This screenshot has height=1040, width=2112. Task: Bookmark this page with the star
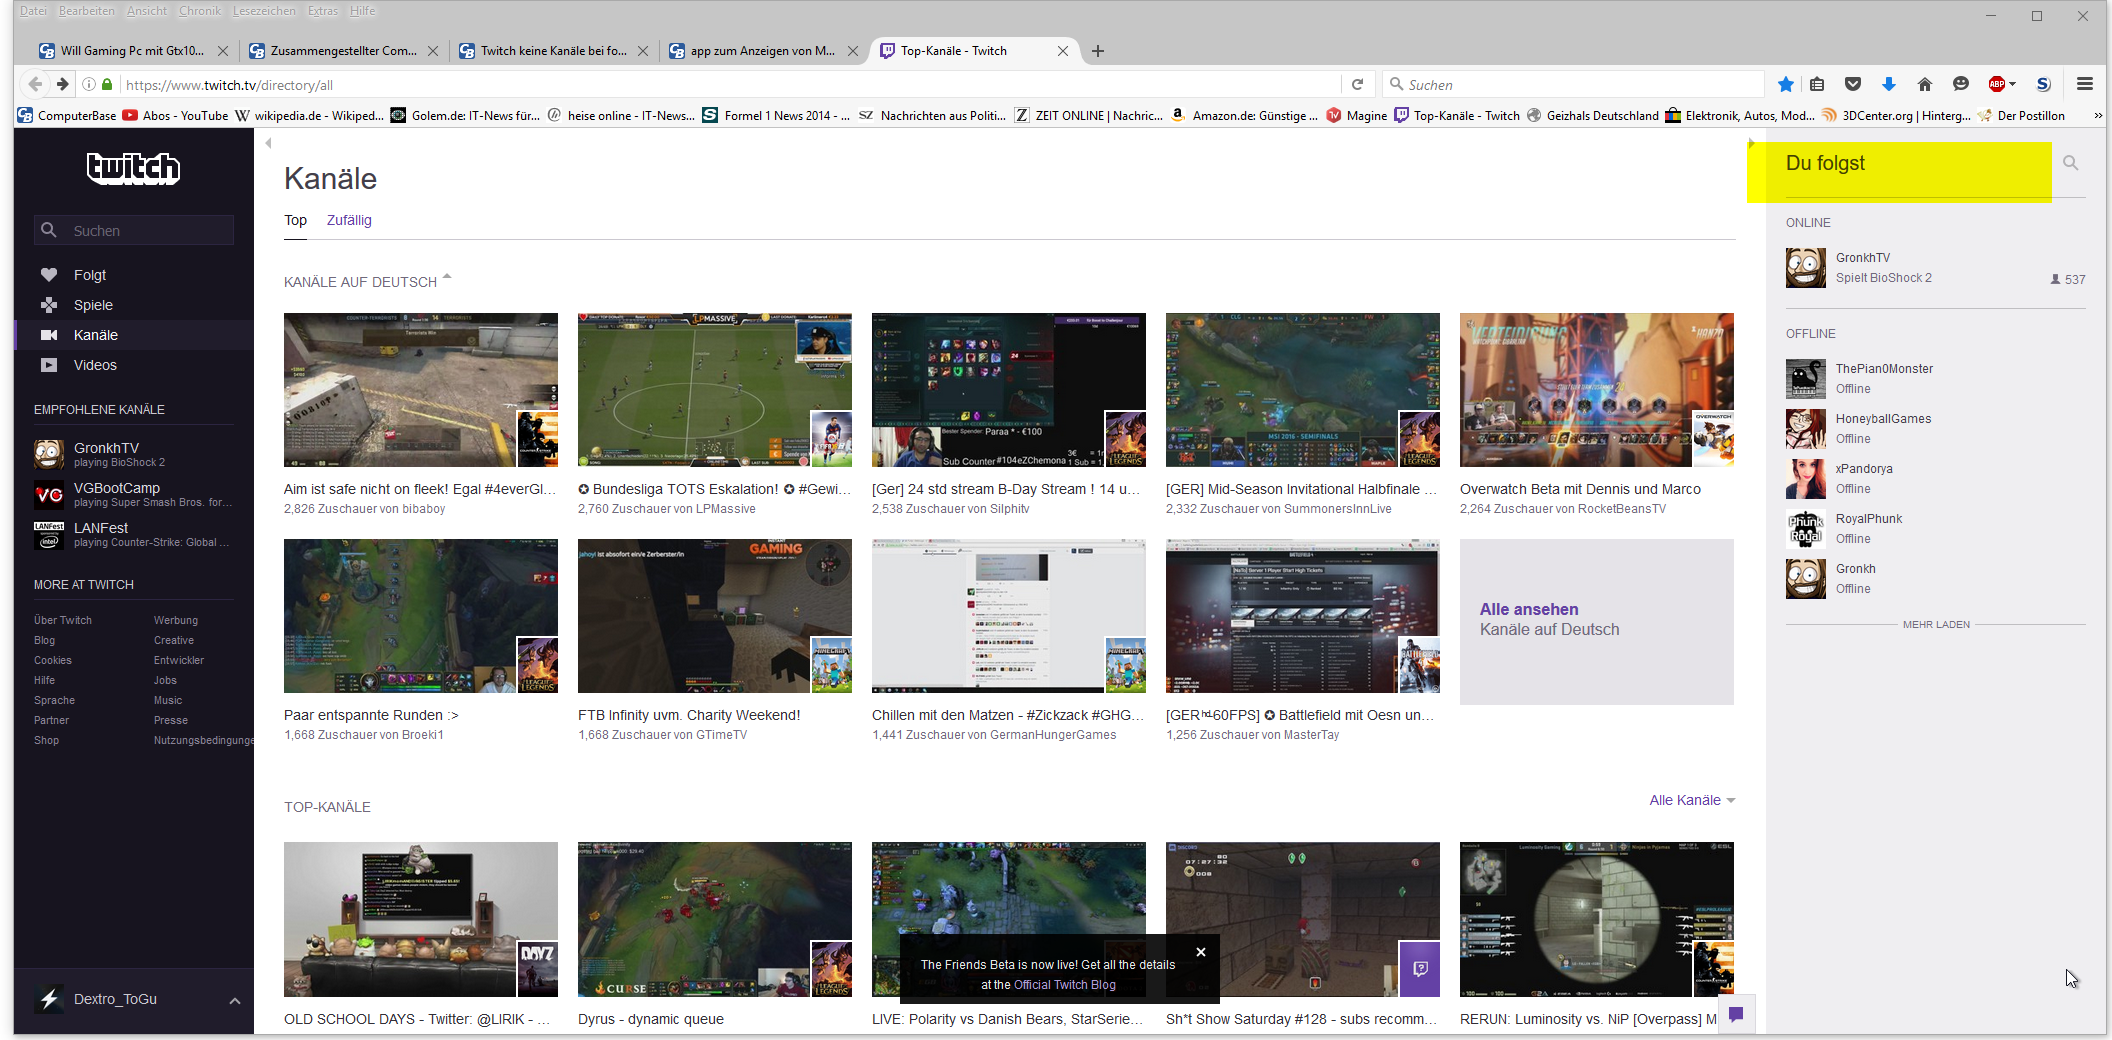(1785, 84)
